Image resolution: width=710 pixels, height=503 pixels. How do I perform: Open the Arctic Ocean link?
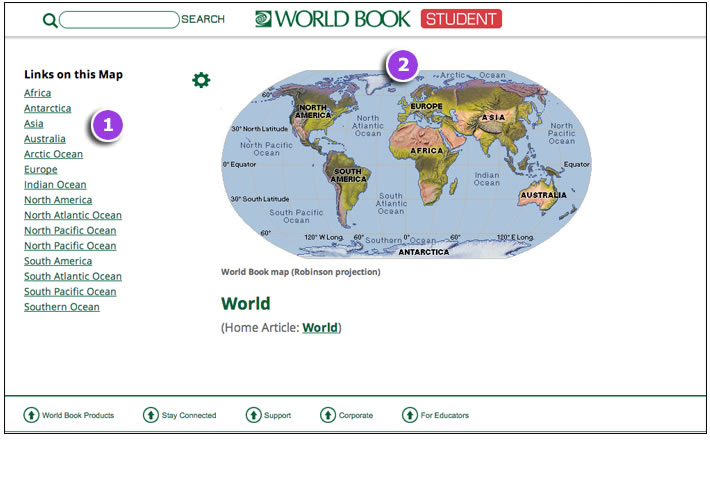[x=53, y=154]
